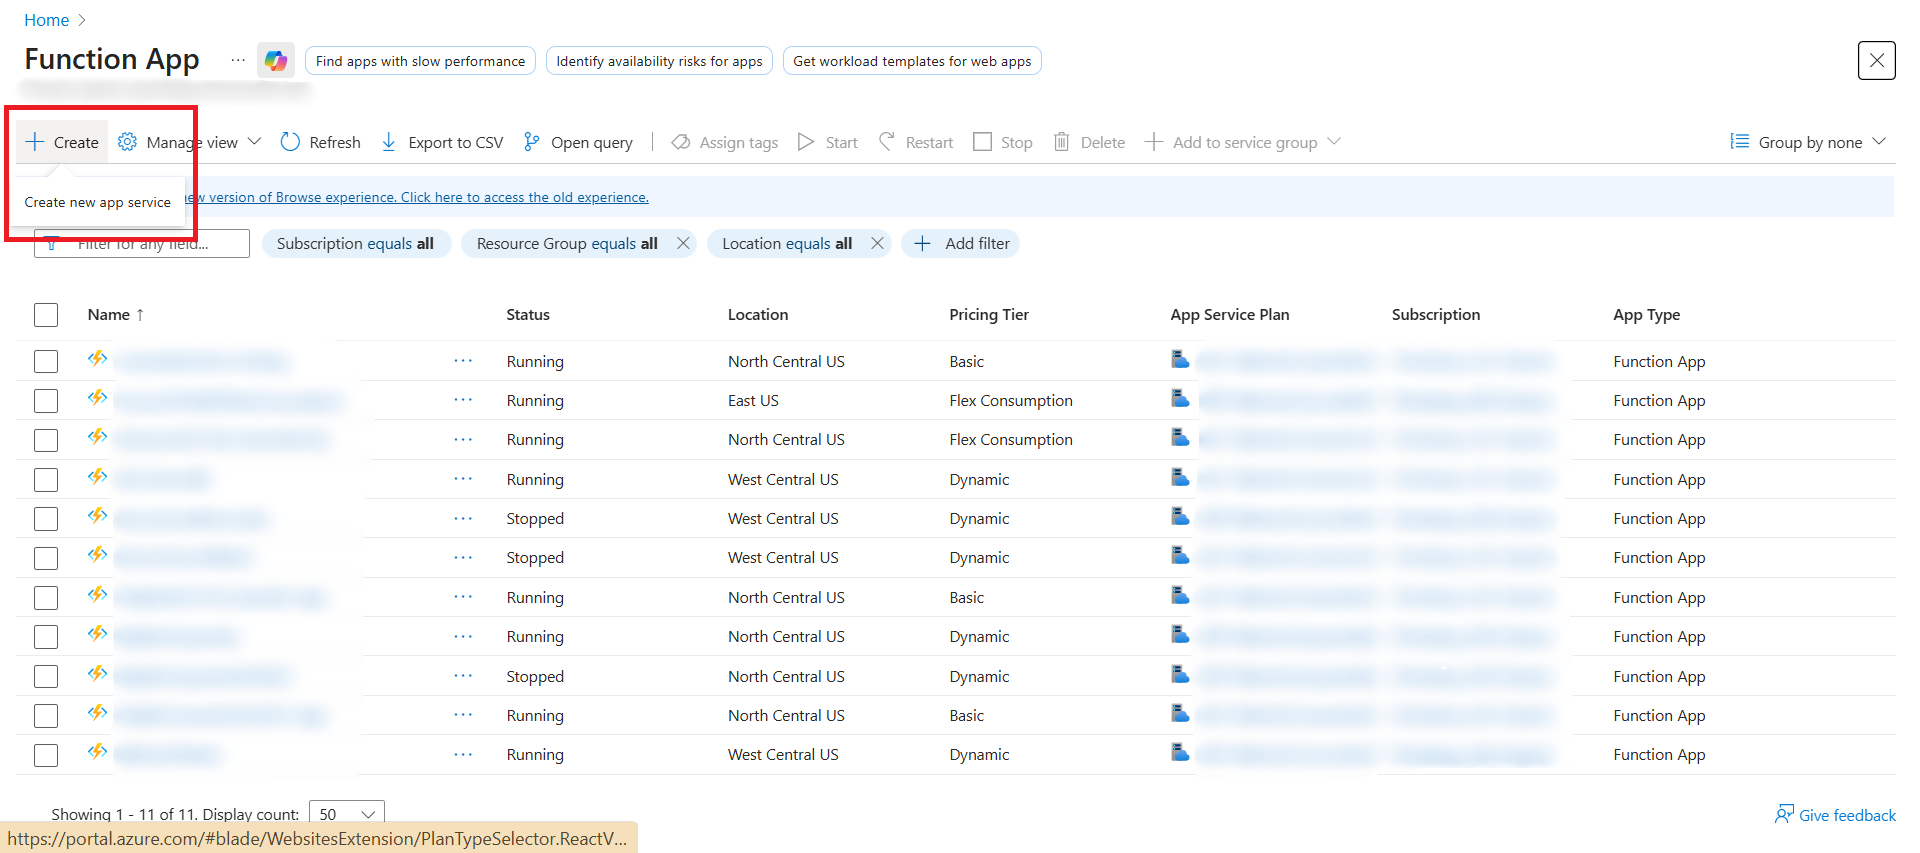Open the Display count 50 dropdown
The width and height of the screenshot is (1920, 853).
tap(347, 814)
